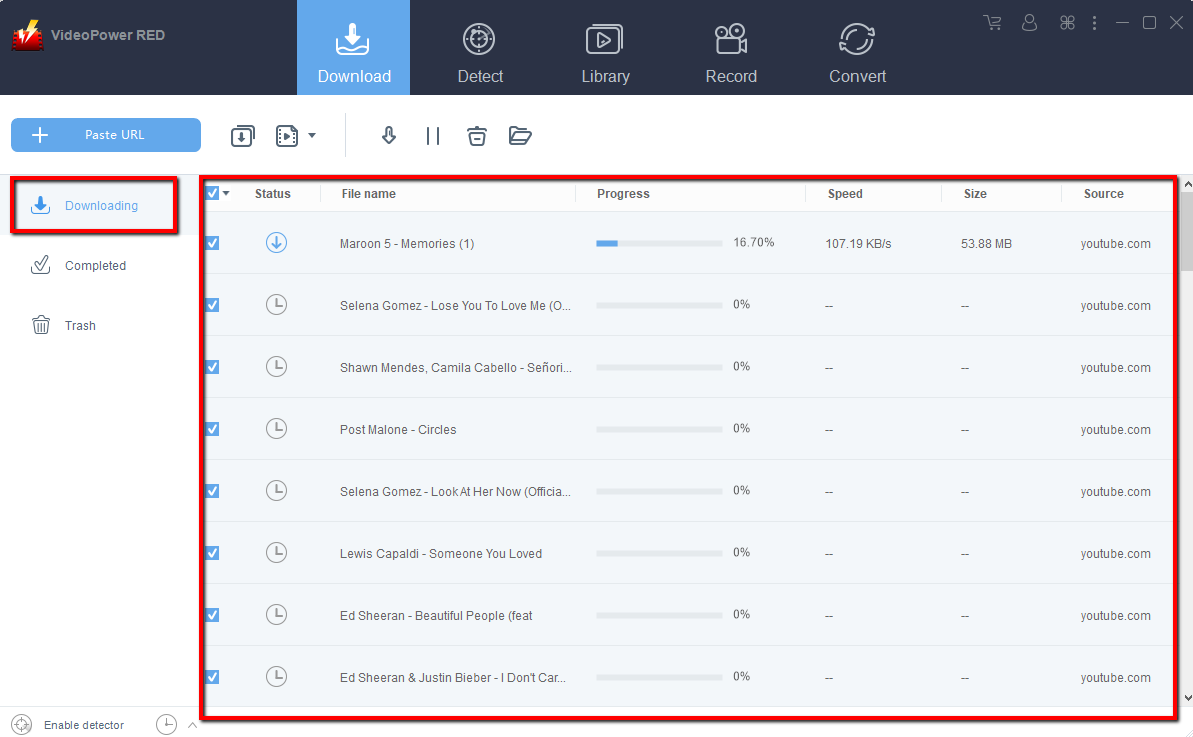
Task: Open the Completed downloads list
Action: point(95,266)
